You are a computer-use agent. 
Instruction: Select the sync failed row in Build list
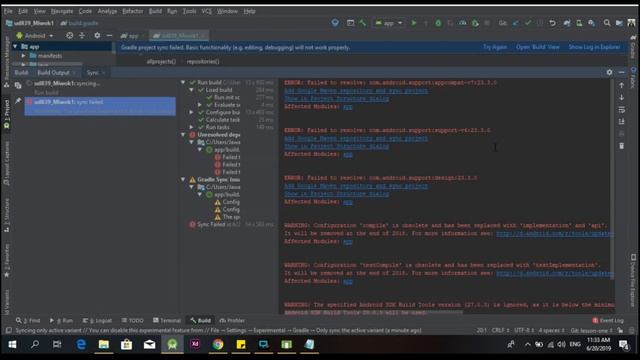[100, 106]
